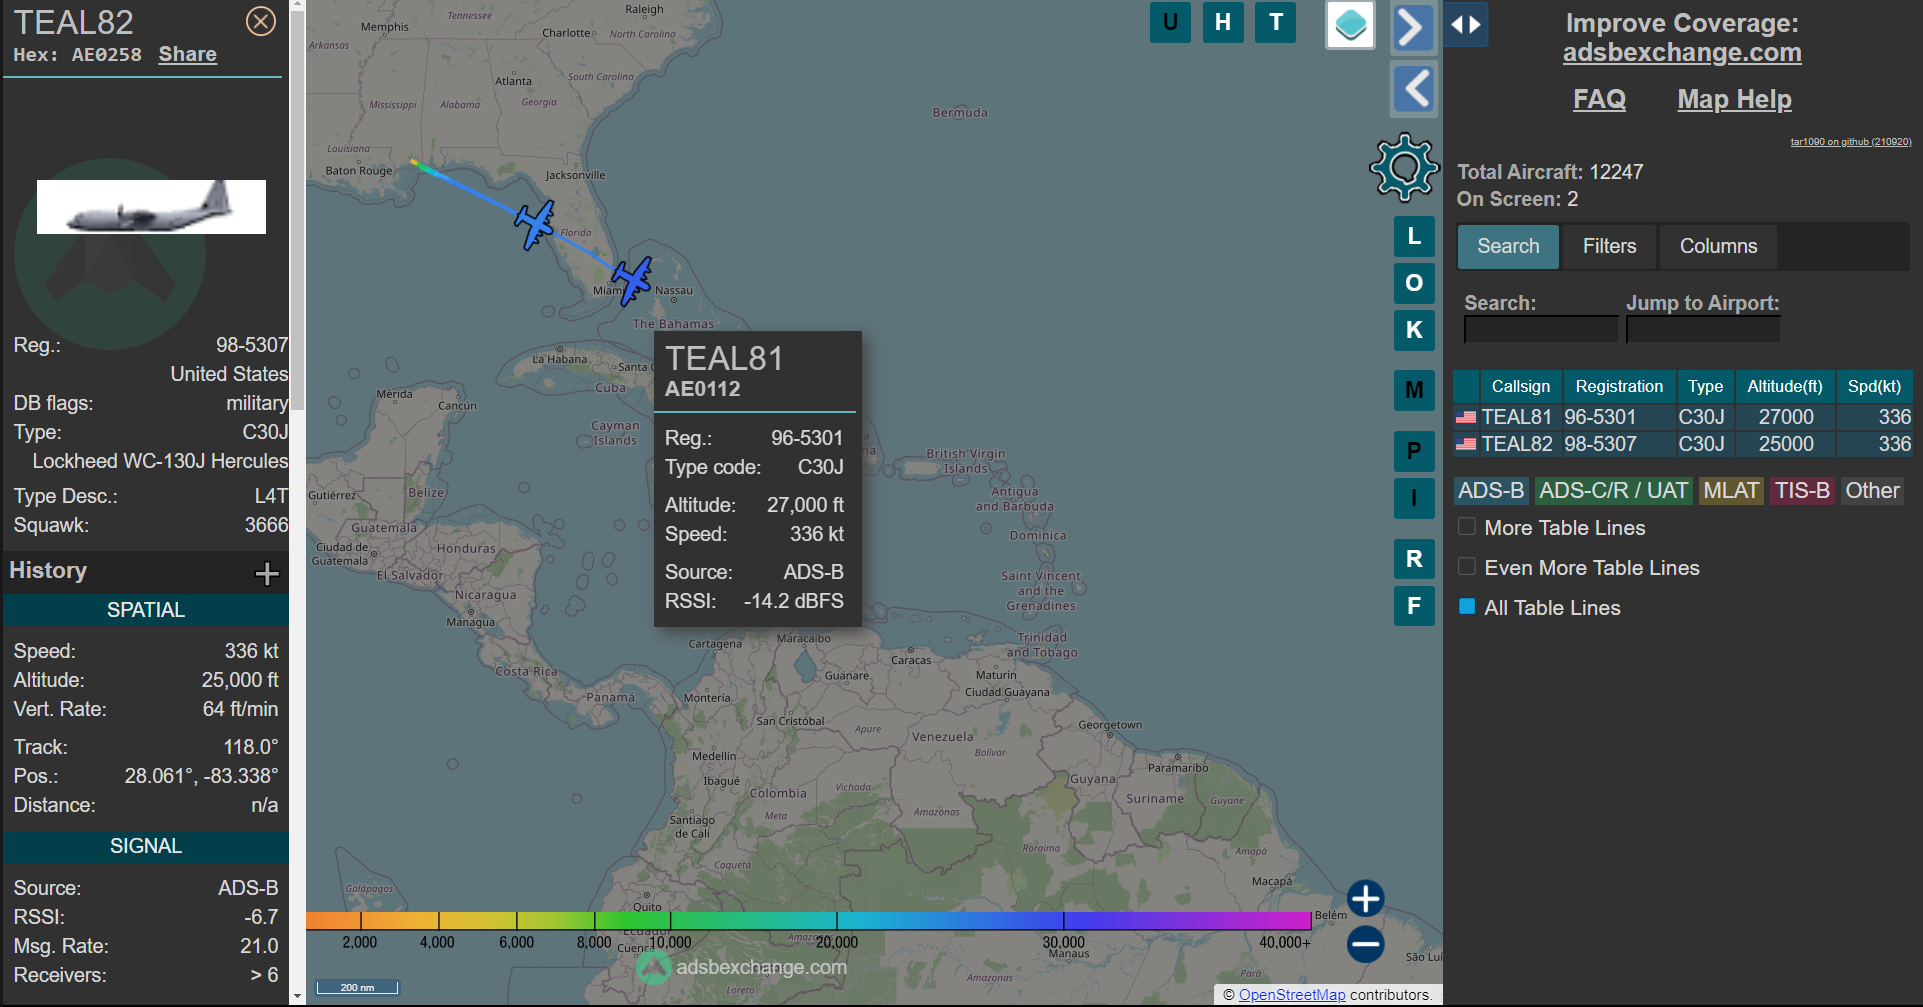Viewport: 1923px width, 1007px height.
Task: Click the SIGNAL section header
Action: pyautogui.click(x=146, y=846)
